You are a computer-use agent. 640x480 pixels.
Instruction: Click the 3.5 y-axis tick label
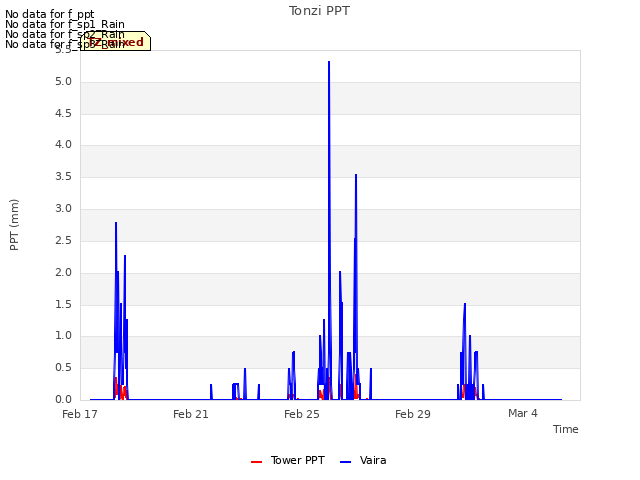pos(63,177)
